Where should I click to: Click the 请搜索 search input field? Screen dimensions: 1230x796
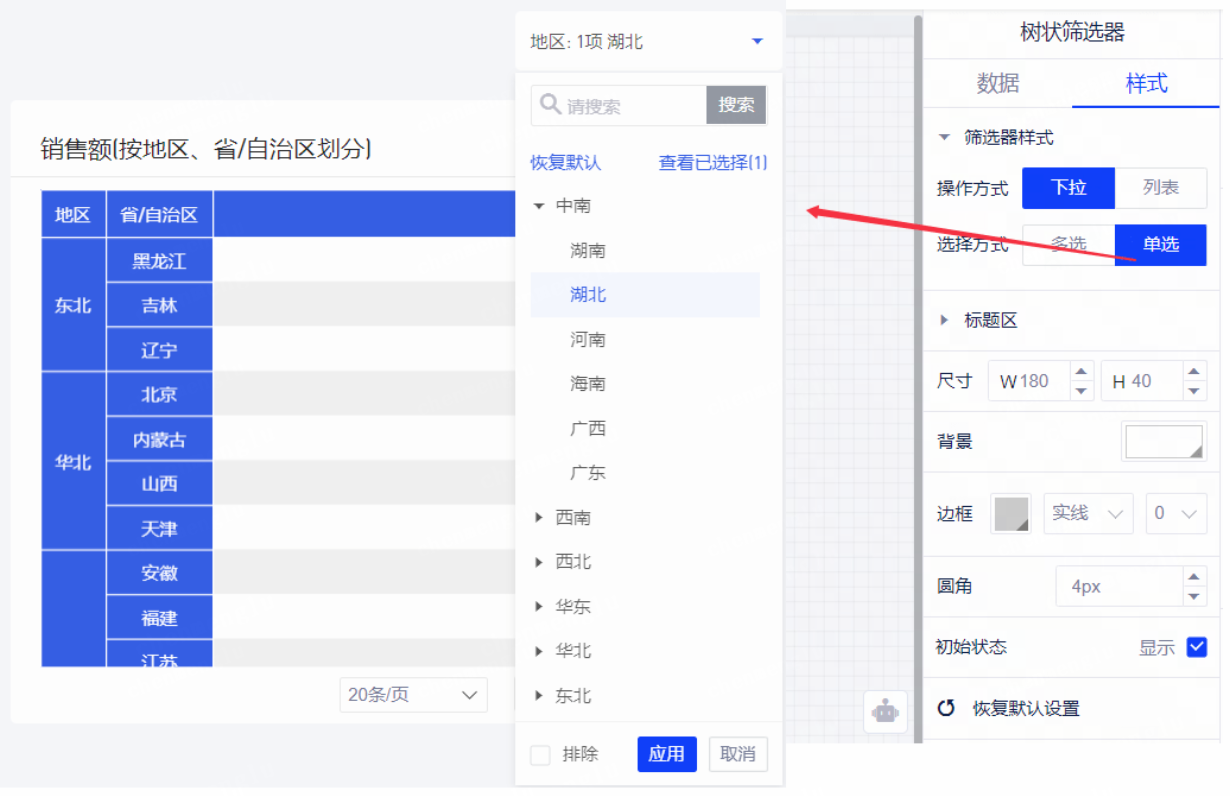click(632, 106)
